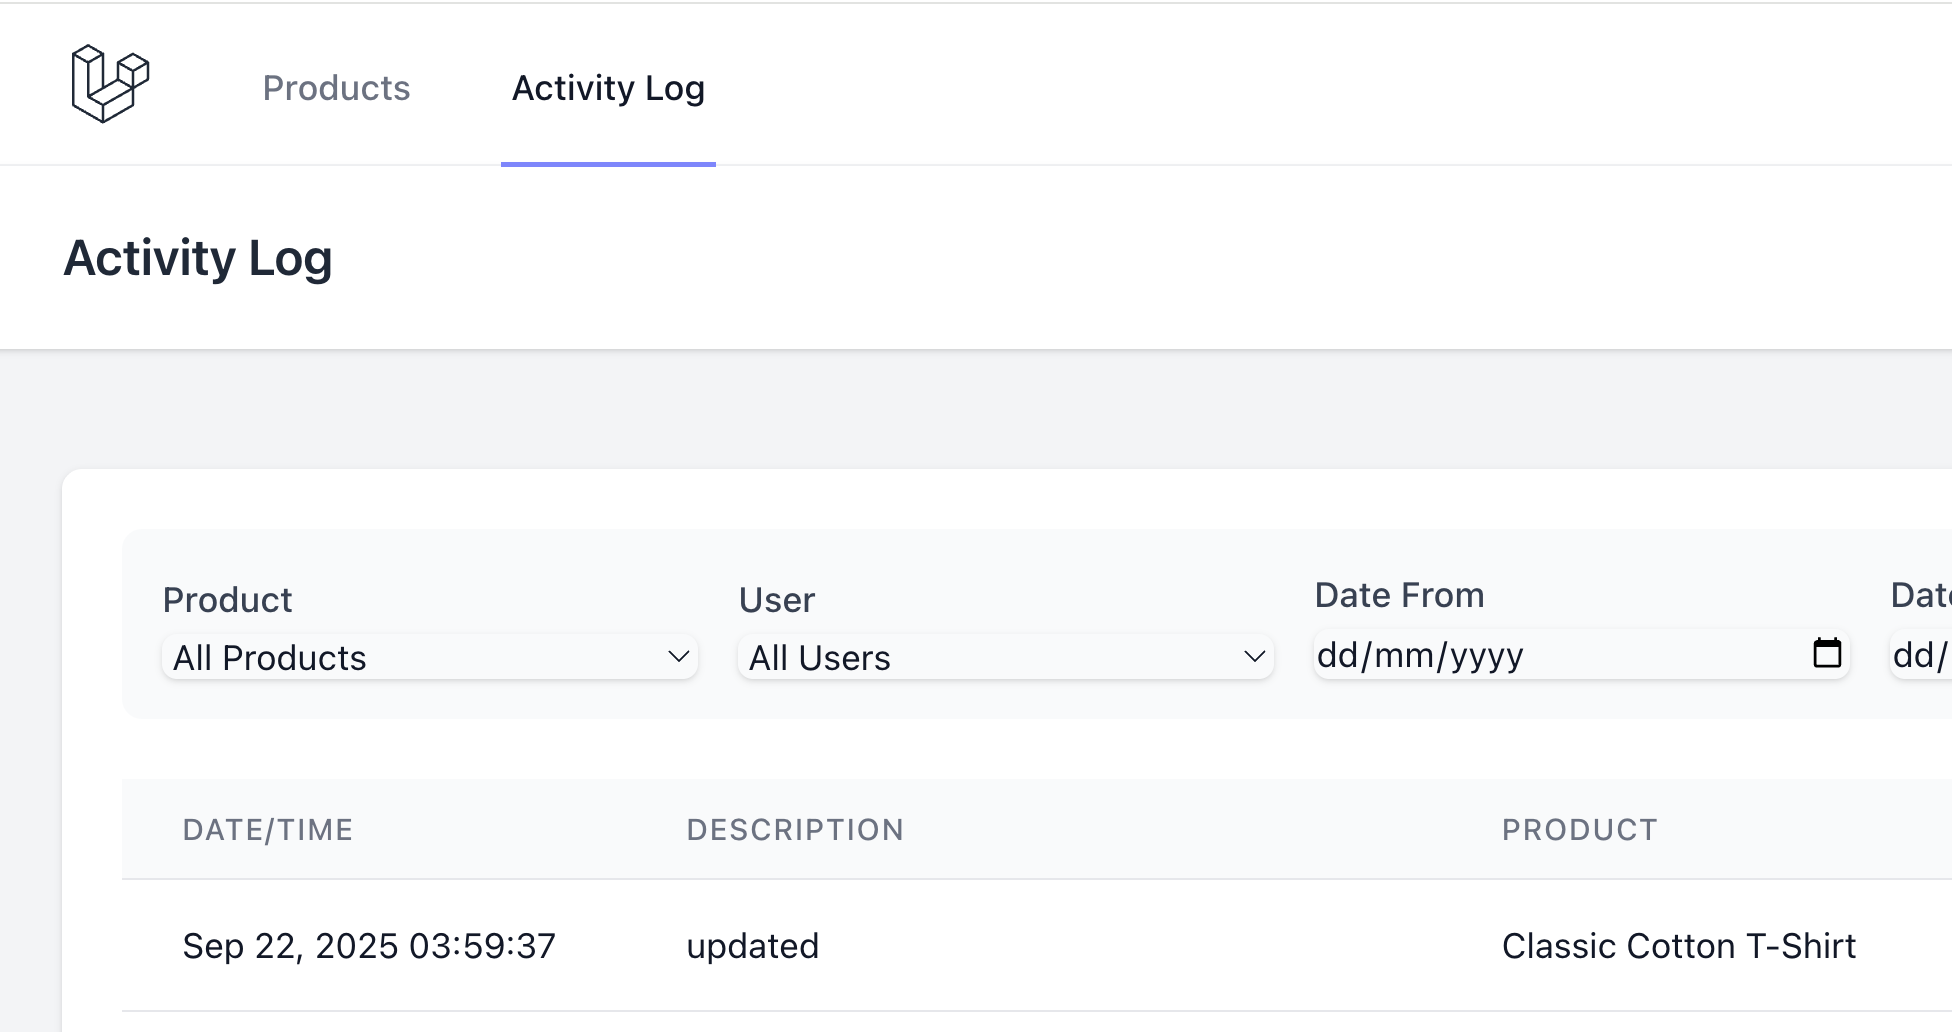Click the Laravel logo icon
The width and height of the screenshot is (1952, 1032).
pyautogui.click(x=110, y=84)
